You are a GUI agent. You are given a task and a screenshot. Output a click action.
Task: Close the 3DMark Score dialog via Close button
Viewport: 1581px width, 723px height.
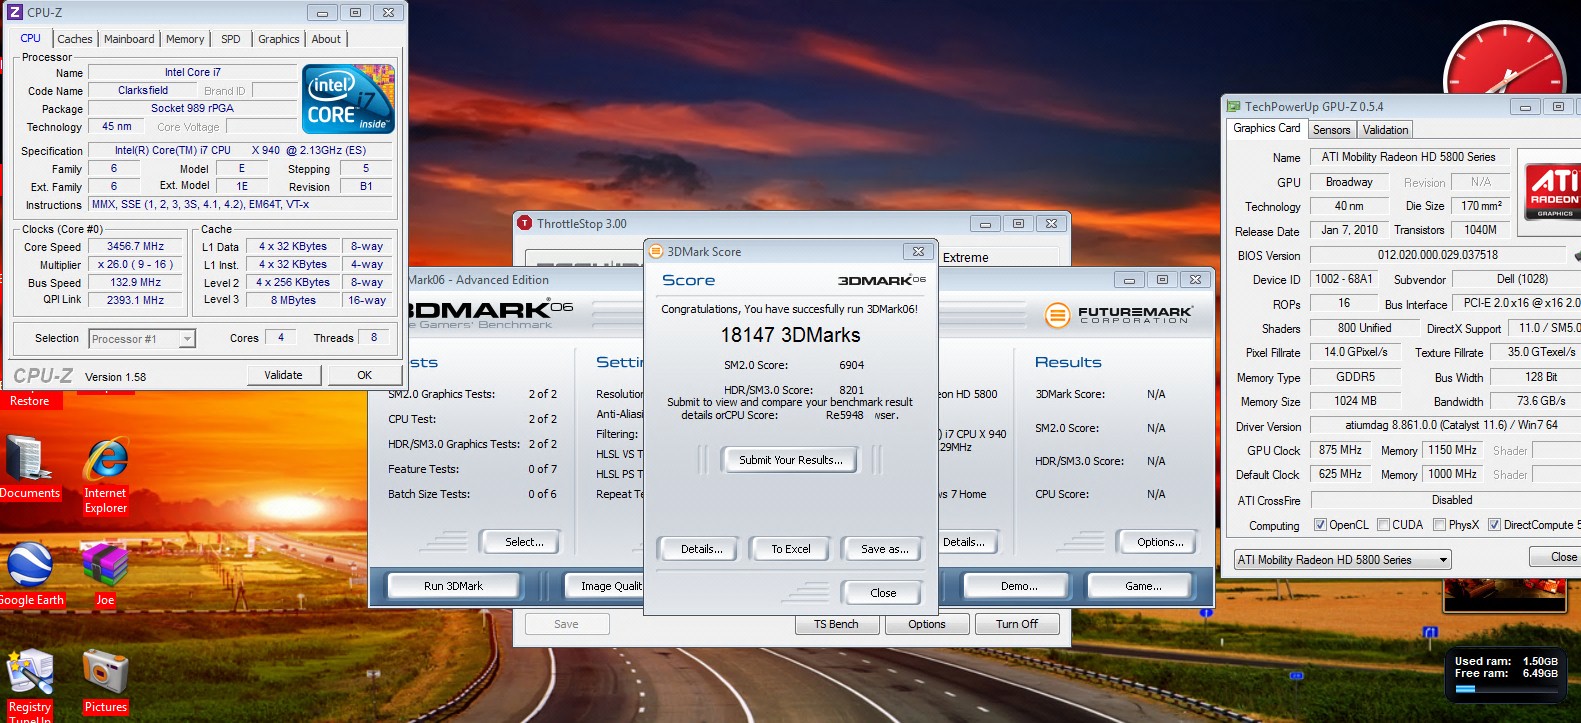tap(883, 593)
